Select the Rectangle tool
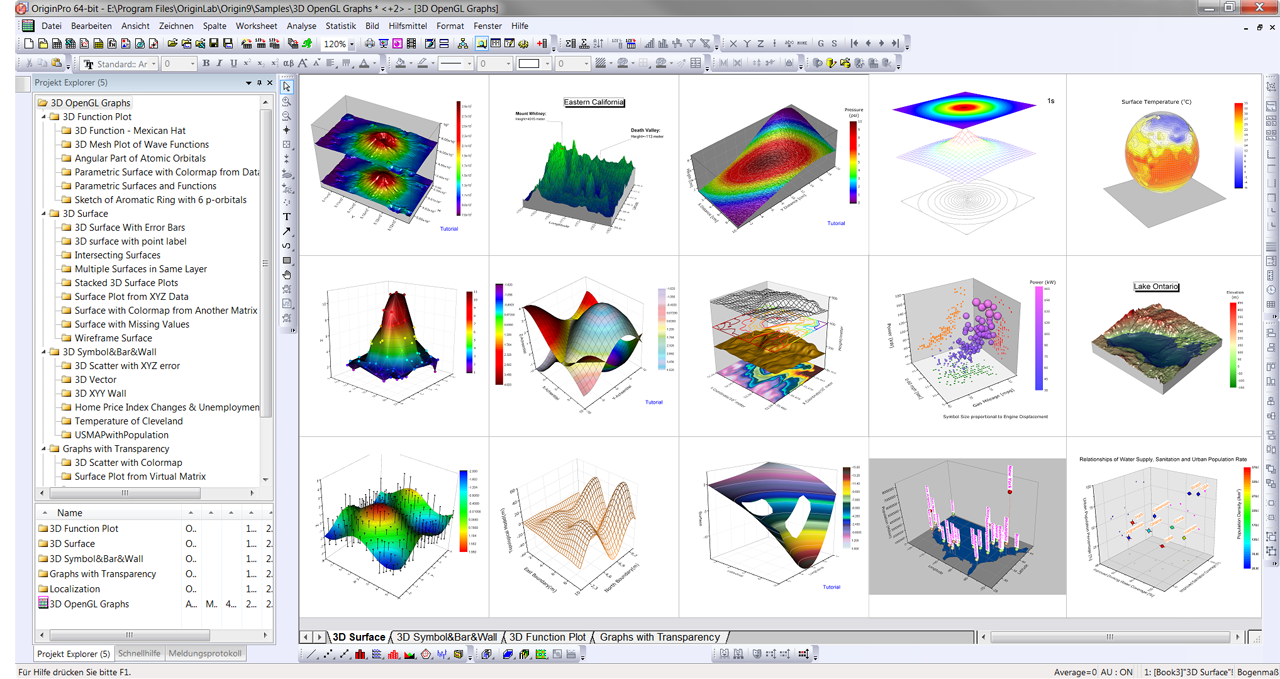Image resolution: width=1280 pixels, height=679 pixels. [x=287, y=260]
